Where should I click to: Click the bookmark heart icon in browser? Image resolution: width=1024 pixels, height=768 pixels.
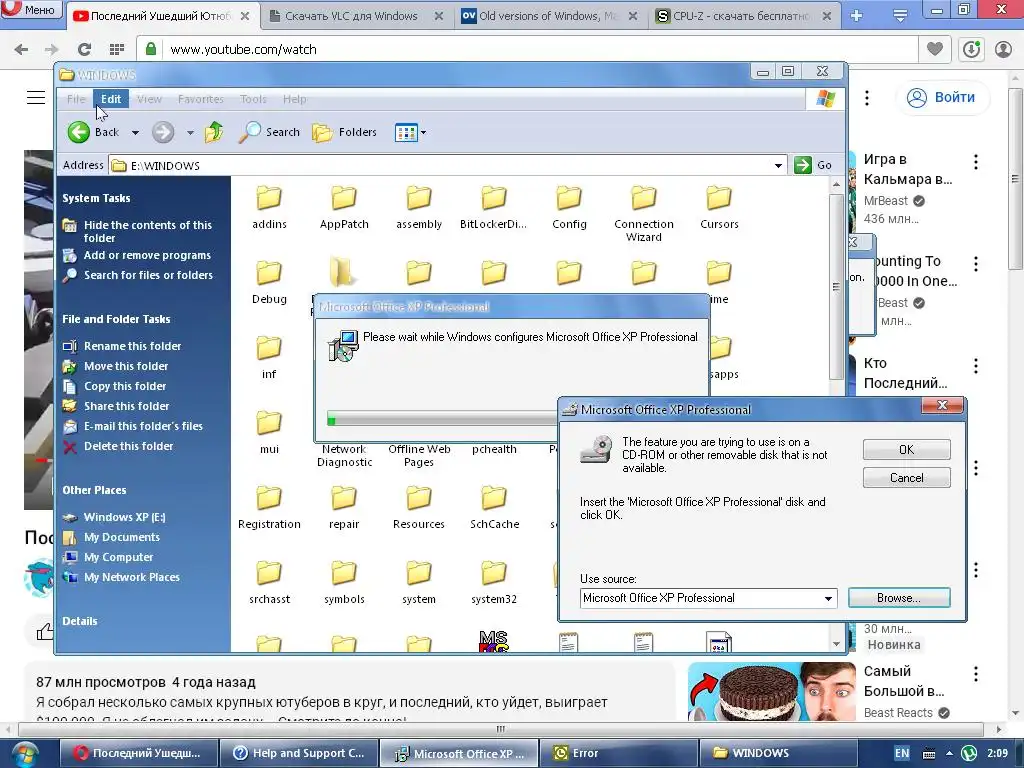pyautogui.click(x=935, y=49)
